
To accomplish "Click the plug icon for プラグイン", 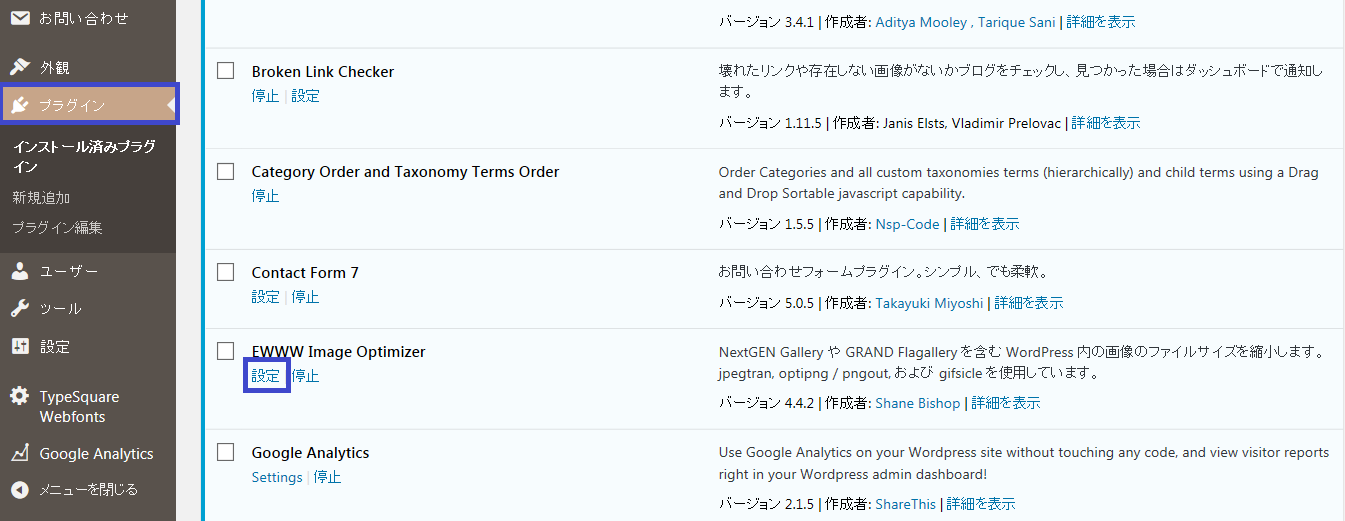I will tap(19, 104).
